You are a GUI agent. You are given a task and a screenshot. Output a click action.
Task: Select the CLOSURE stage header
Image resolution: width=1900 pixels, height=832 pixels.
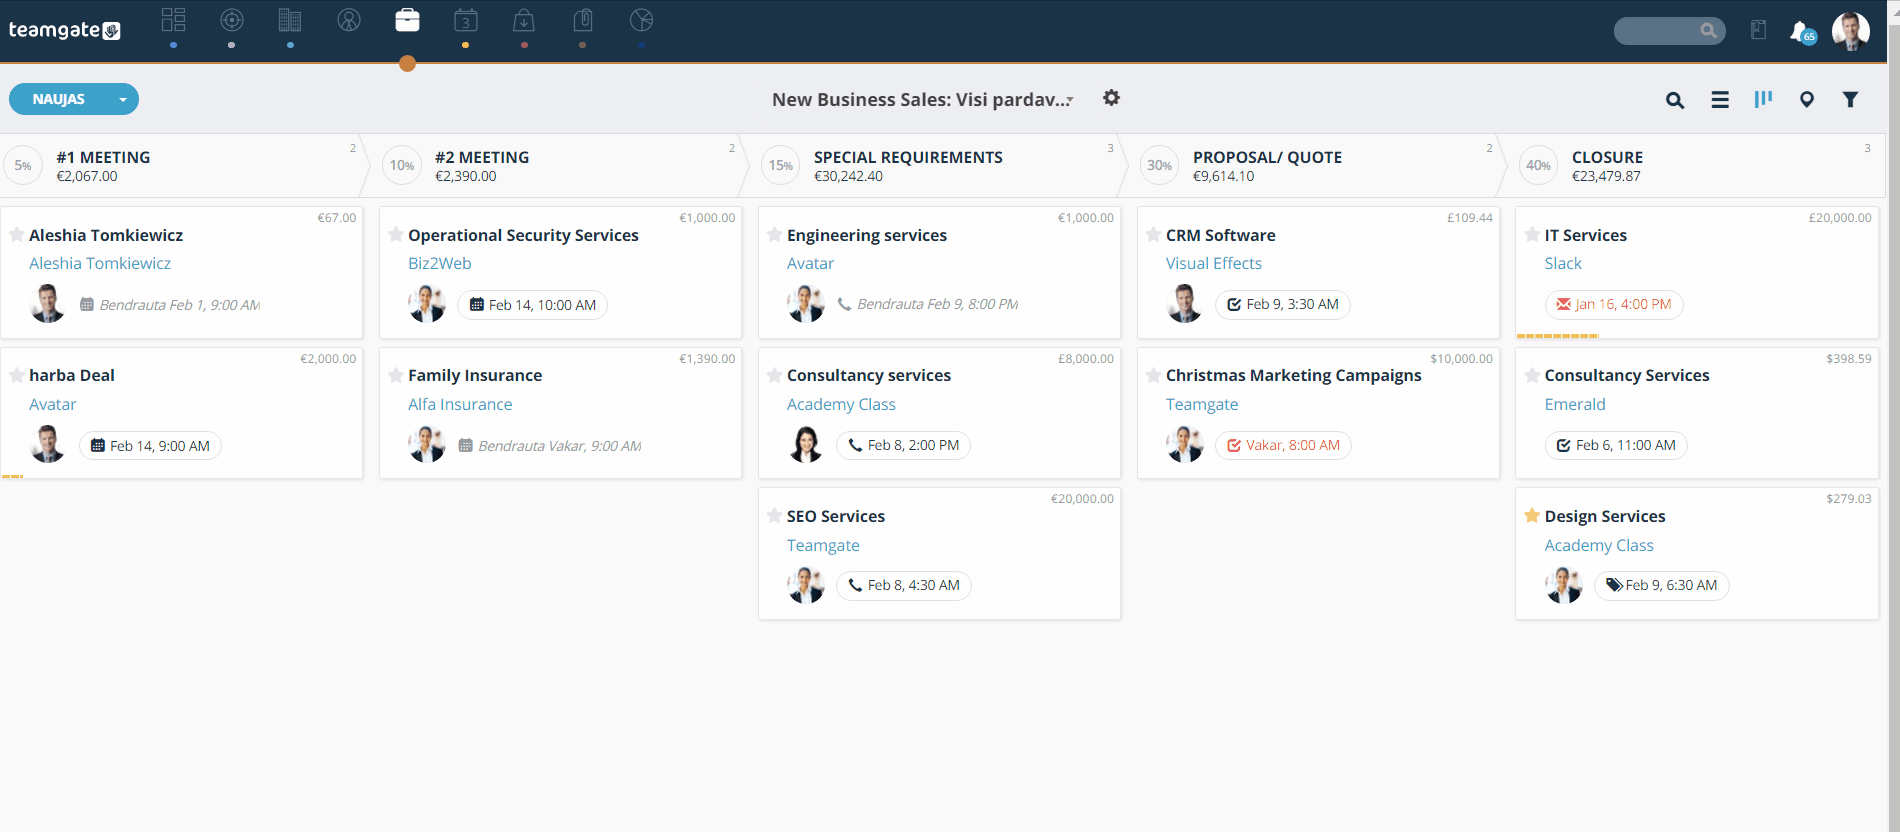[1697, 166]
